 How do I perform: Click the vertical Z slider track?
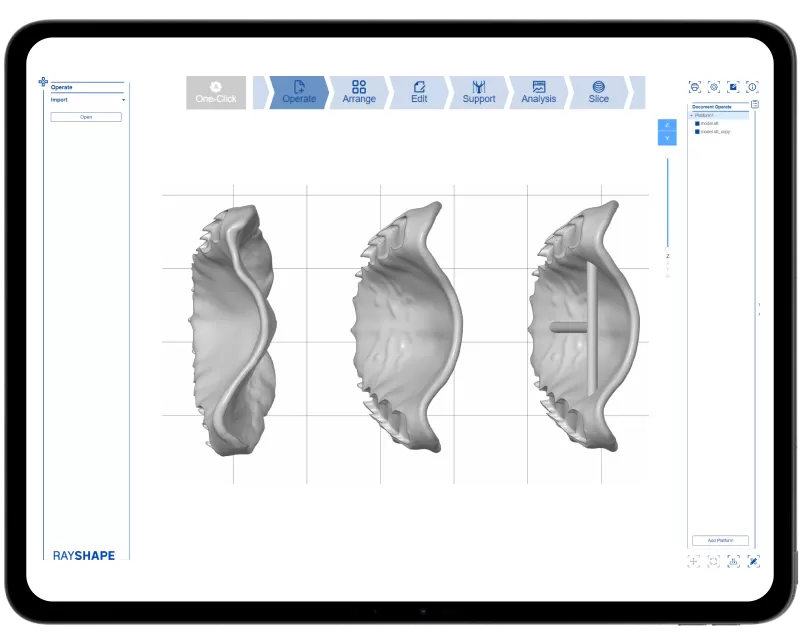pyautogui.click(x=667, y=200)
